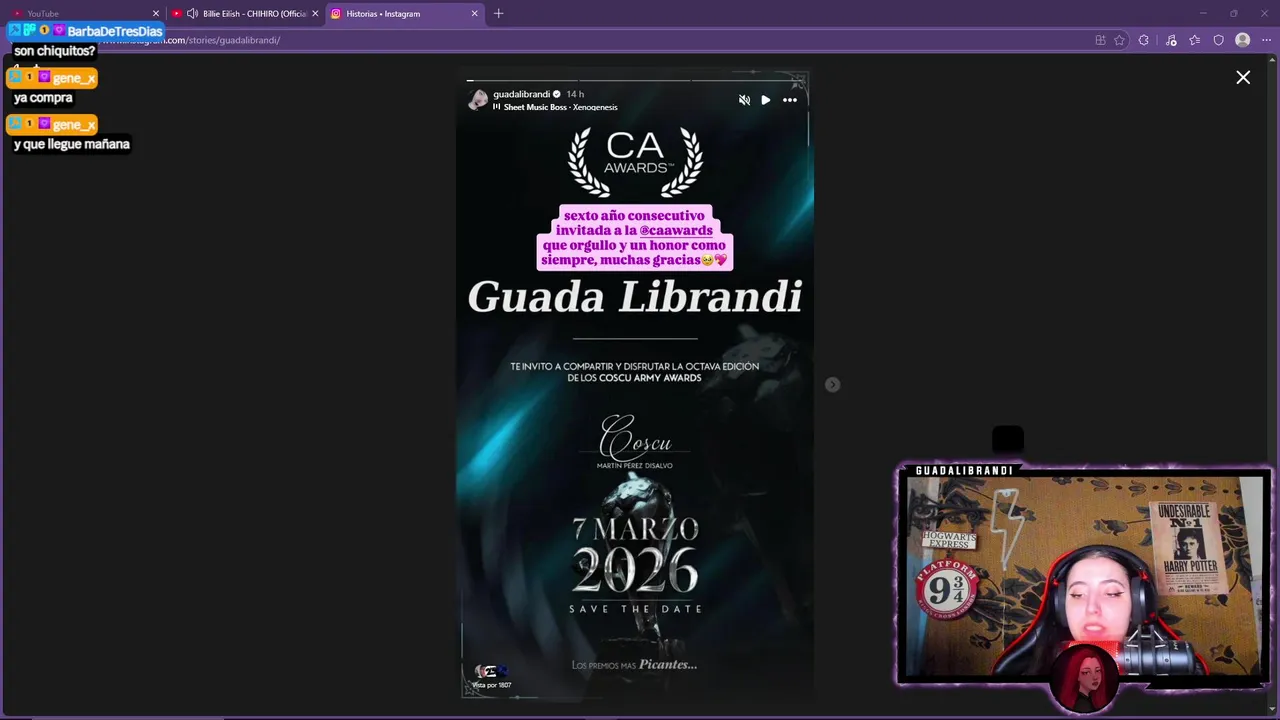
Task: Click the shield browser essentials icon
Action: 1218,40
